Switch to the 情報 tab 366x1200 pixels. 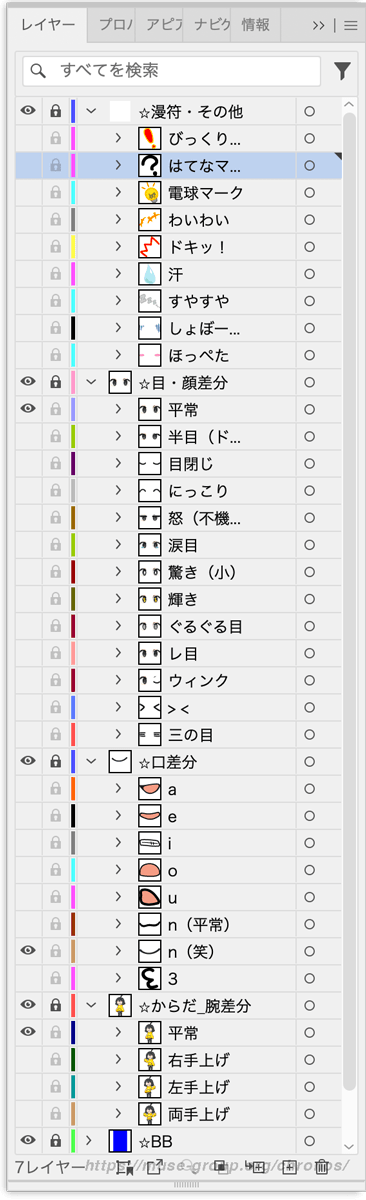[x=256, y=26]
